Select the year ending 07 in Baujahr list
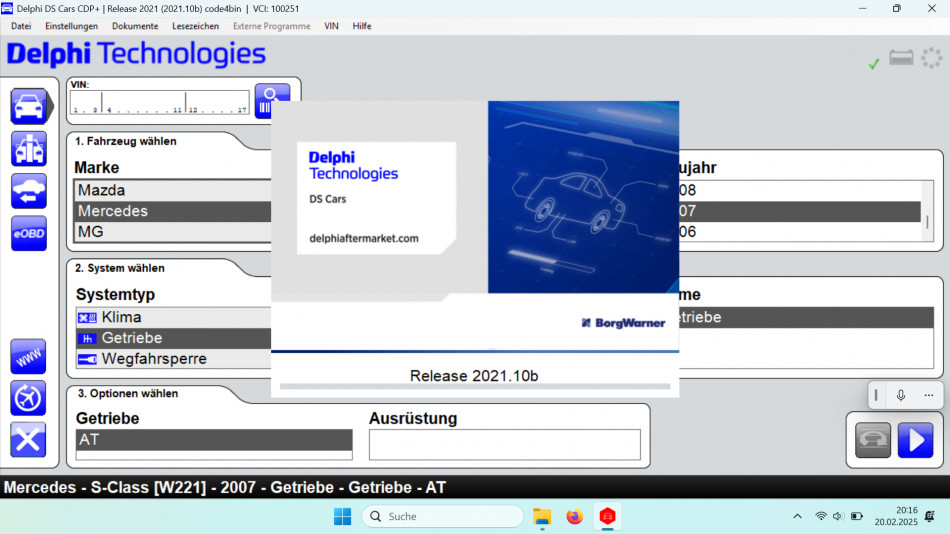Image resolution: width=950 pixels, height=534 pixels. [800, 211]
